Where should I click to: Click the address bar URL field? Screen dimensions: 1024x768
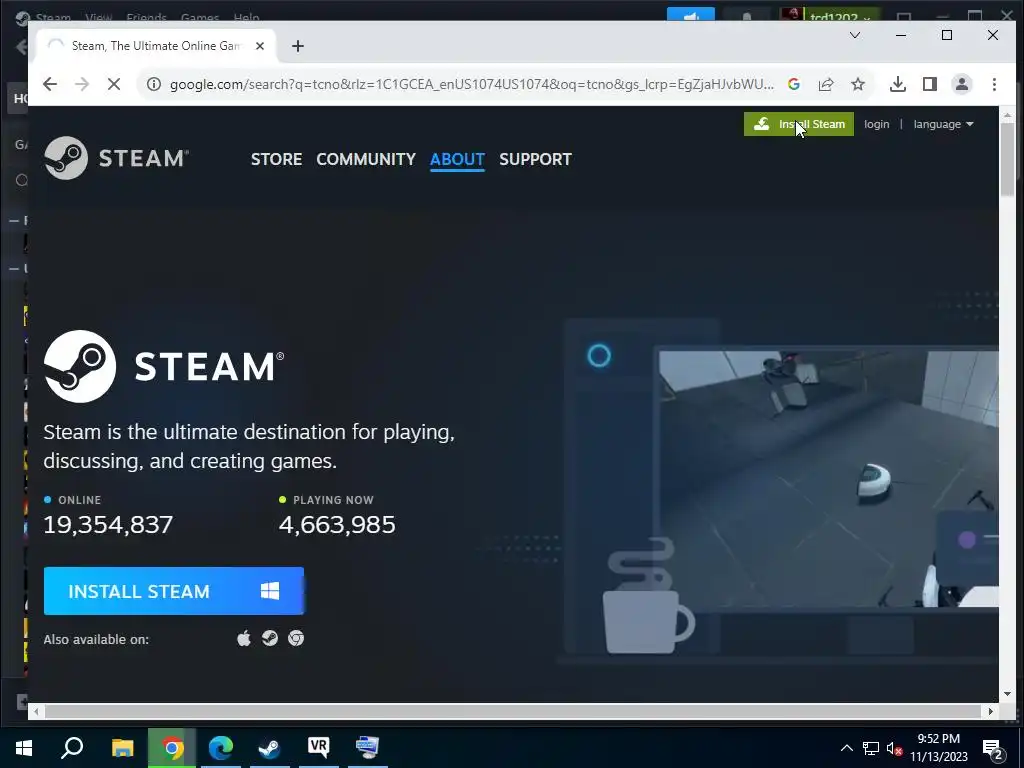[472, 84]
